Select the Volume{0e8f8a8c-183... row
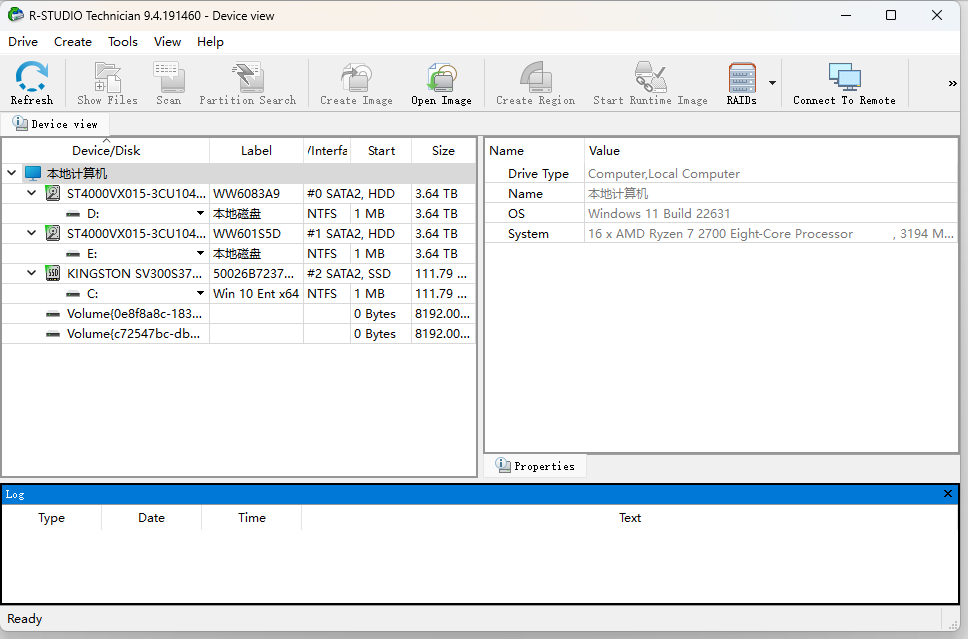The height and width of the screenshot is (639, 968). [x=238, y=314]
